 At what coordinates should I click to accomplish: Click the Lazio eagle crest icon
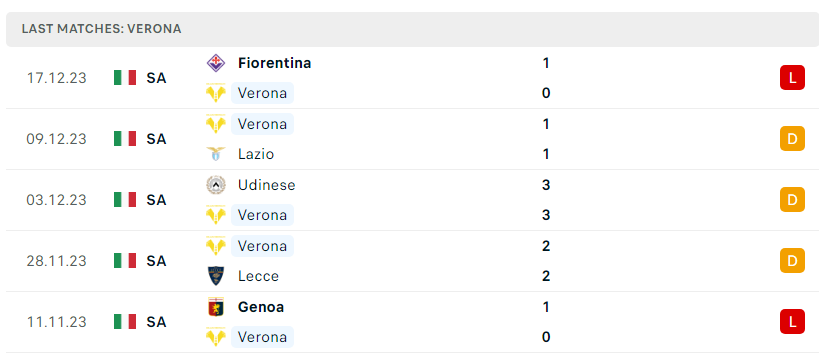tap(216, 154)
